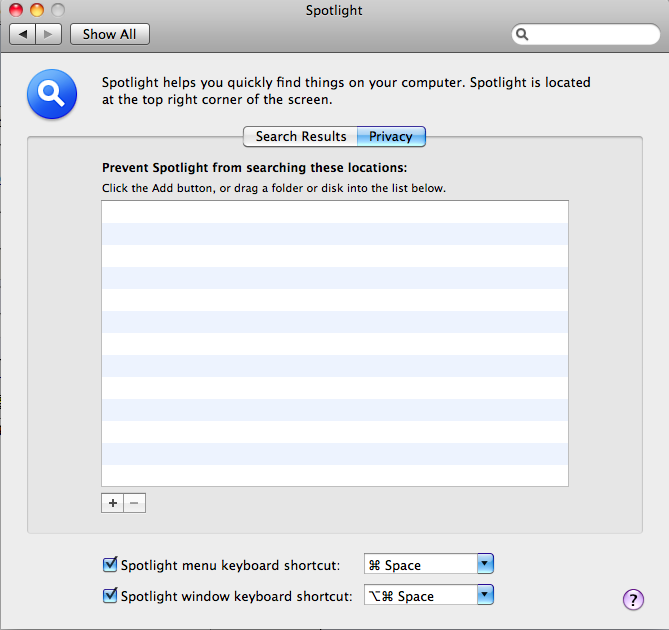The image size is (669, 630).
Task: Open the purple help question mark
Action: (x=633, y=599)
